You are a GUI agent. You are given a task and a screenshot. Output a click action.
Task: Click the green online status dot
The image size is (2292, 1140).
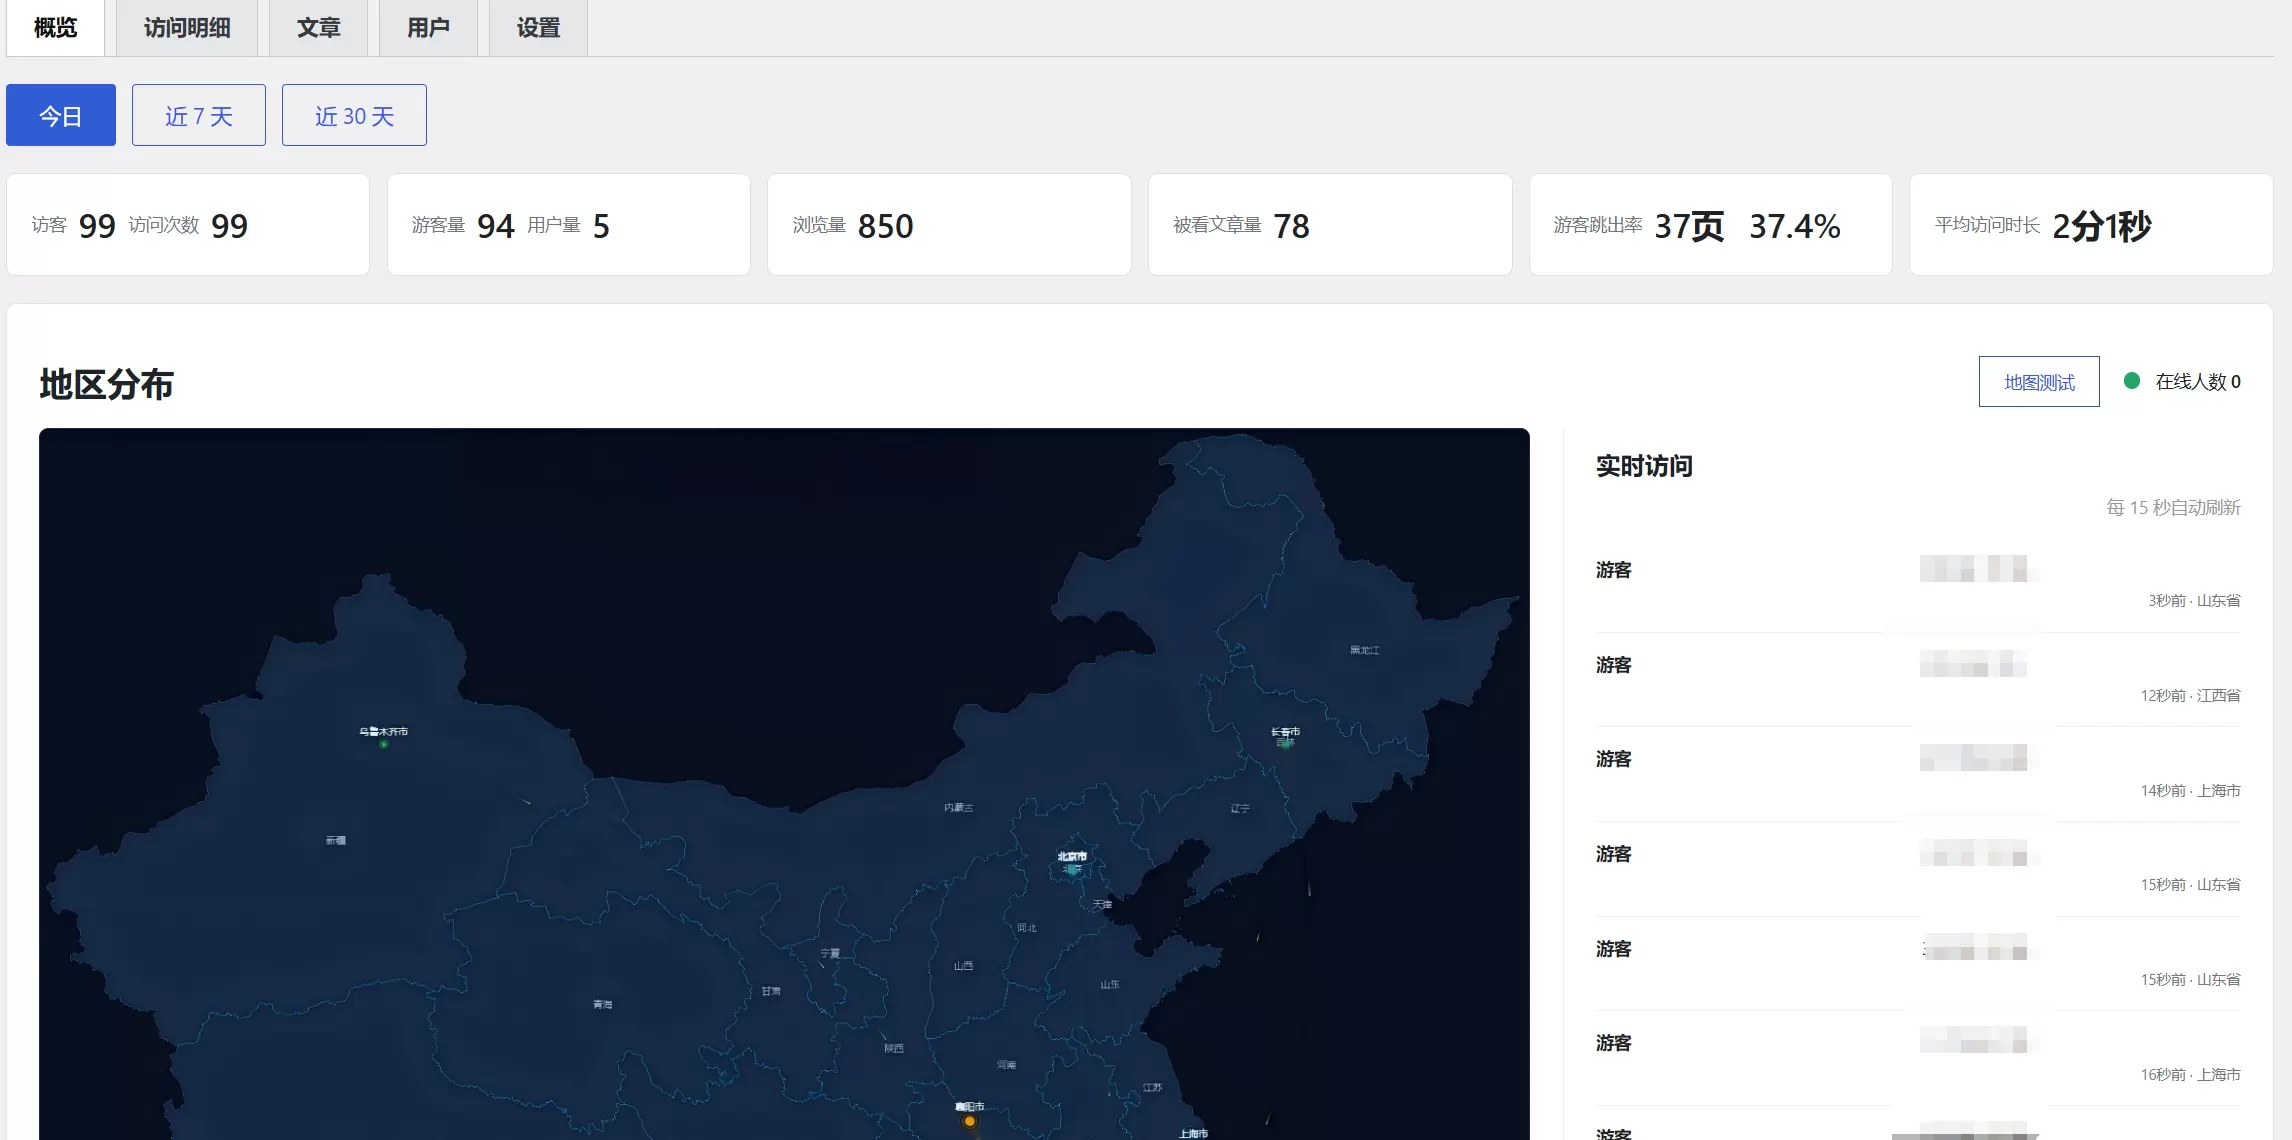(x=2132, y=381)
